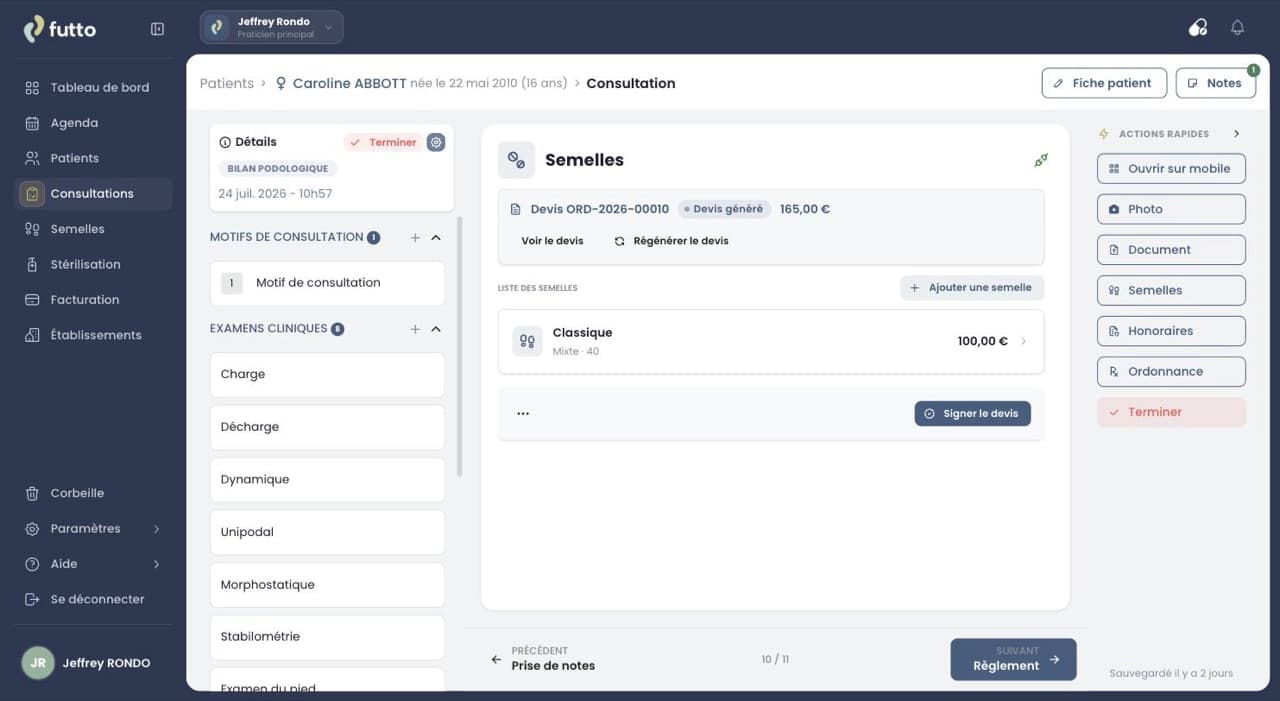This screenshot has width=1280, height=701.
Task: Click the Corbeille trash icon
Action: pyautogui.click(x=32, y=493)
